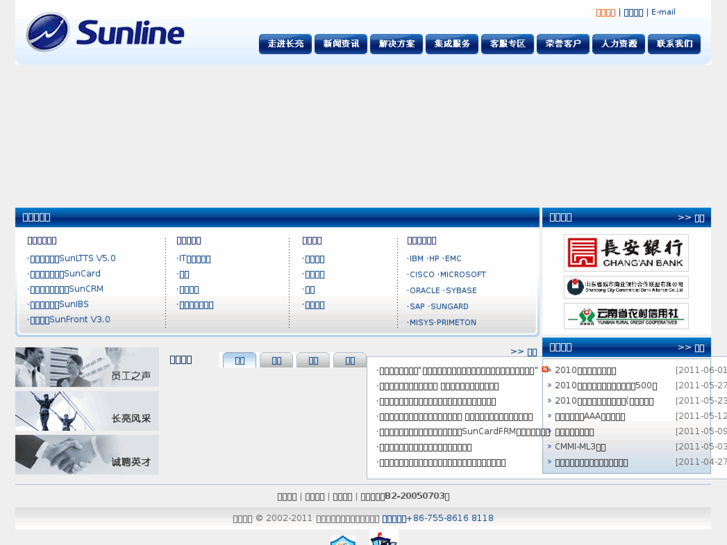727x545 pixels.
Task: Open the SunFront V3.0 product link
Action: (70, 320)
